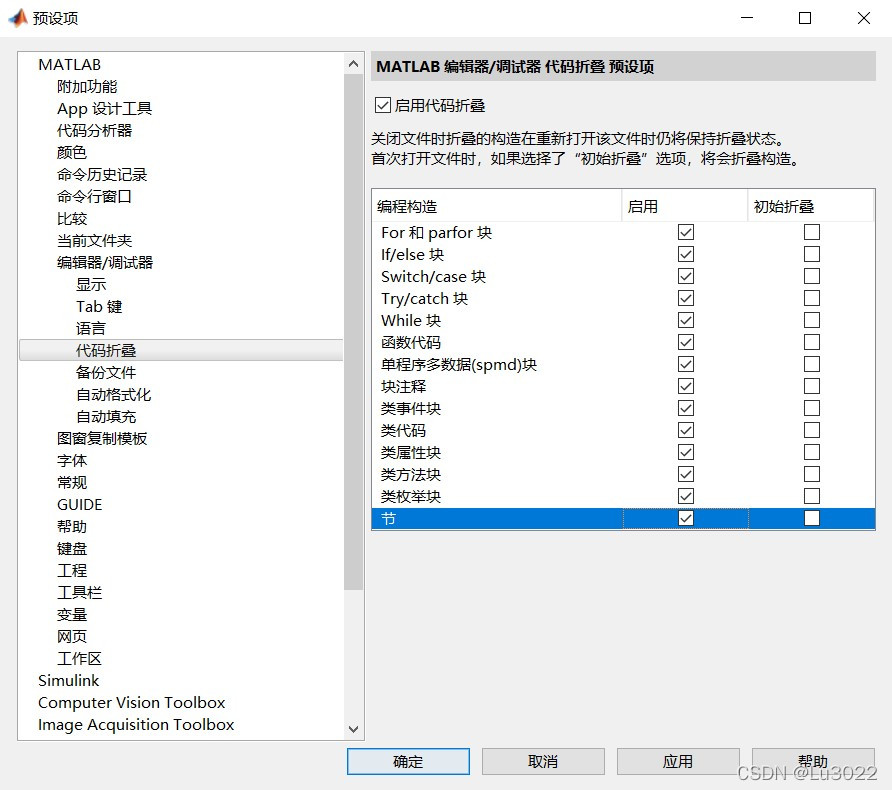Open 备份文件 preferences
Viewport: 892px width, 790px height.
(x=106, y=373)
